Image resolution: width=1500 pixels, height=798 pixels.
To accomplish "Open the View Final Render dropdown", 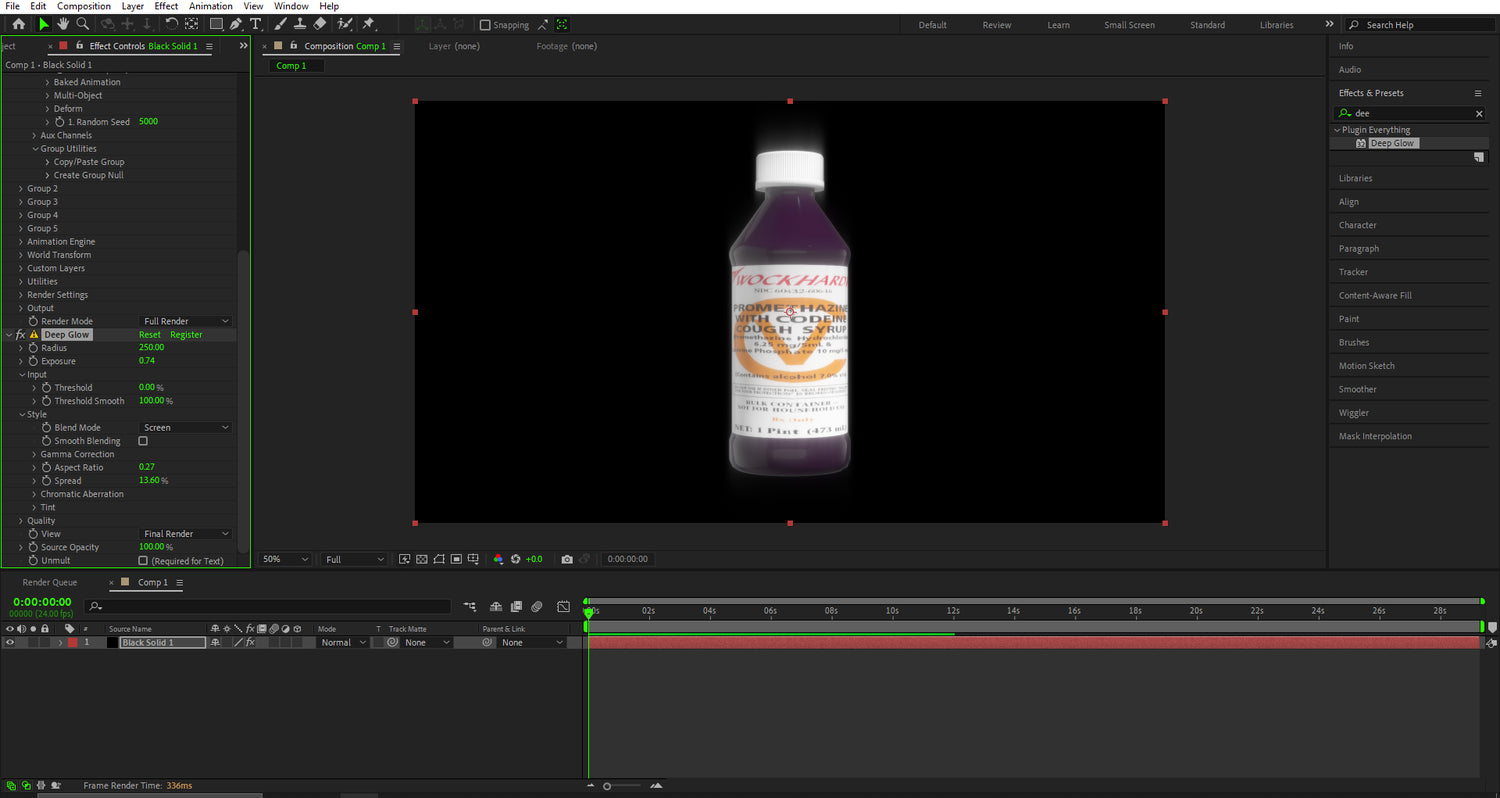I will point(185,534).
